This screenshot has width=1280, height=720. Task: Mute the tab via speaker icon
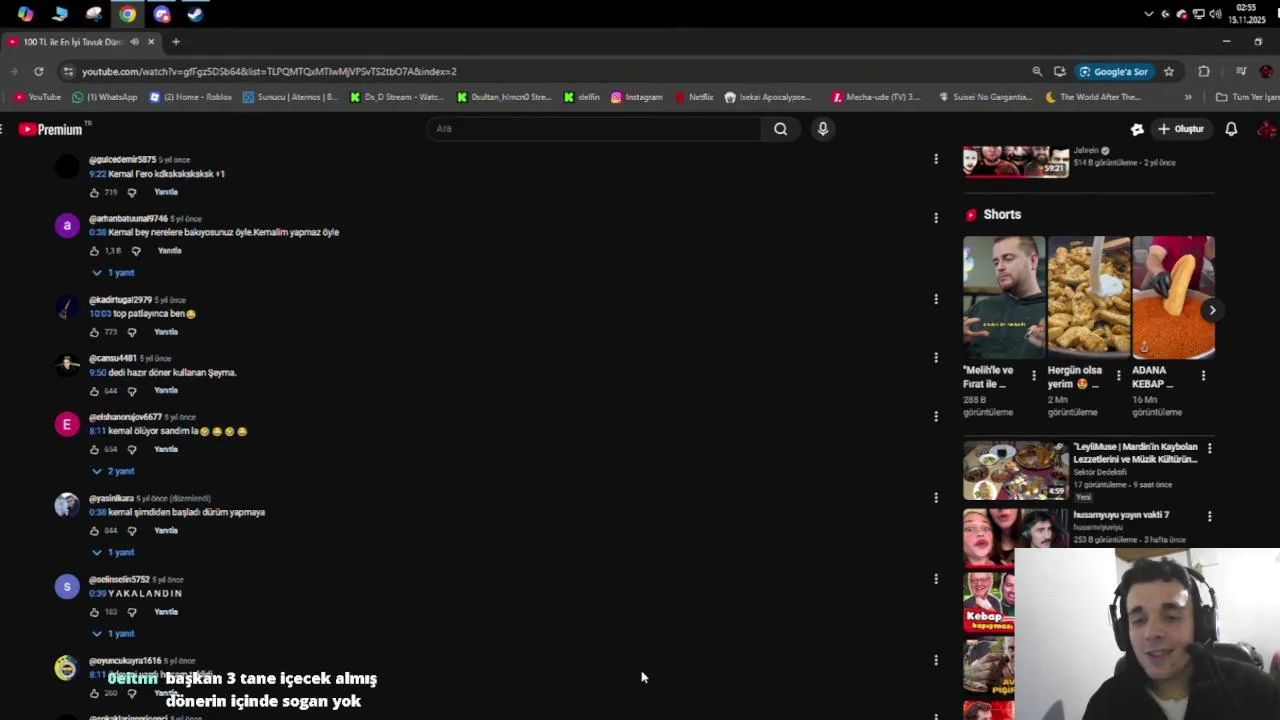pyautogui.click(x=134, y=42)
